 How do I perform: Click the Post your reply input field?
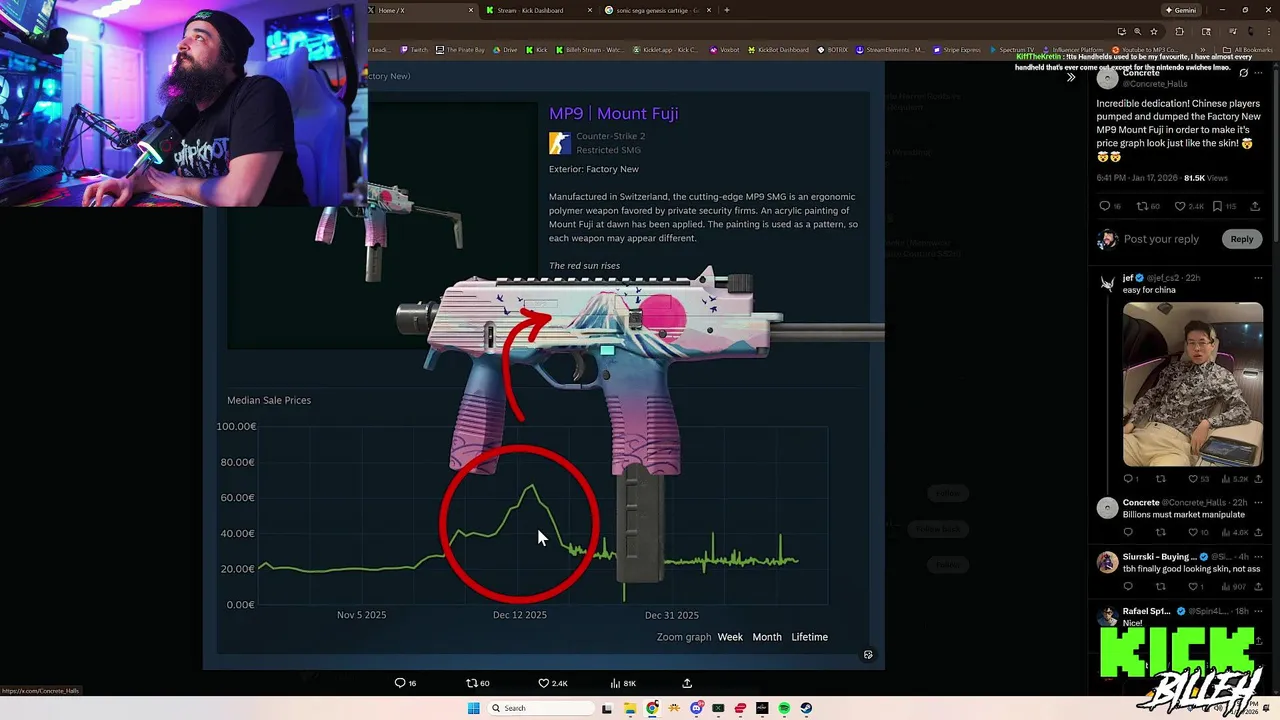pyautogui.click(x=1161, y=239)
